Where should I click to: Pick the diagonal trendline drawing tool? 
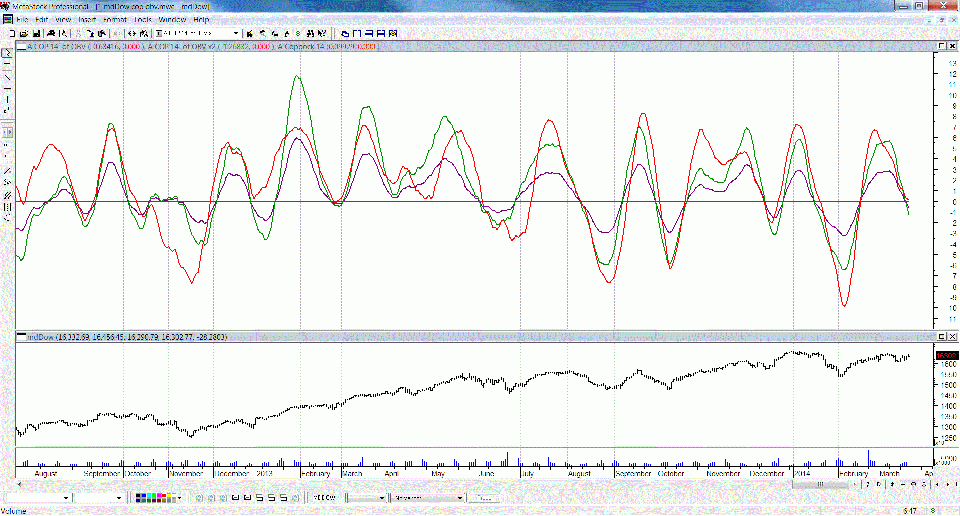(7, 77)
